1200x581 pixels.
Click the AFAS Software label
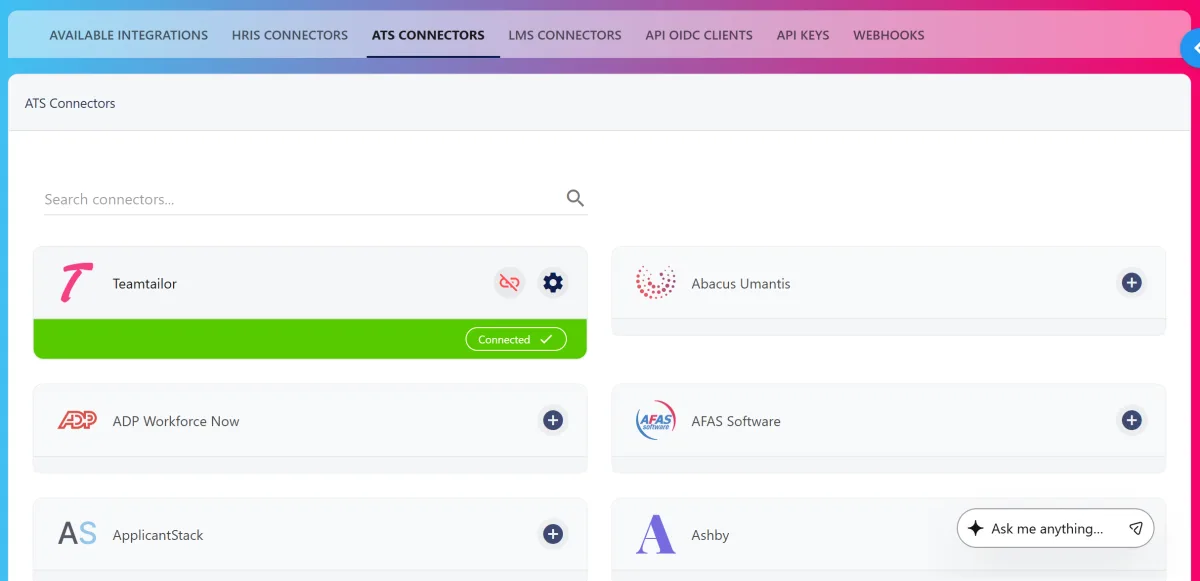[736, 421]
